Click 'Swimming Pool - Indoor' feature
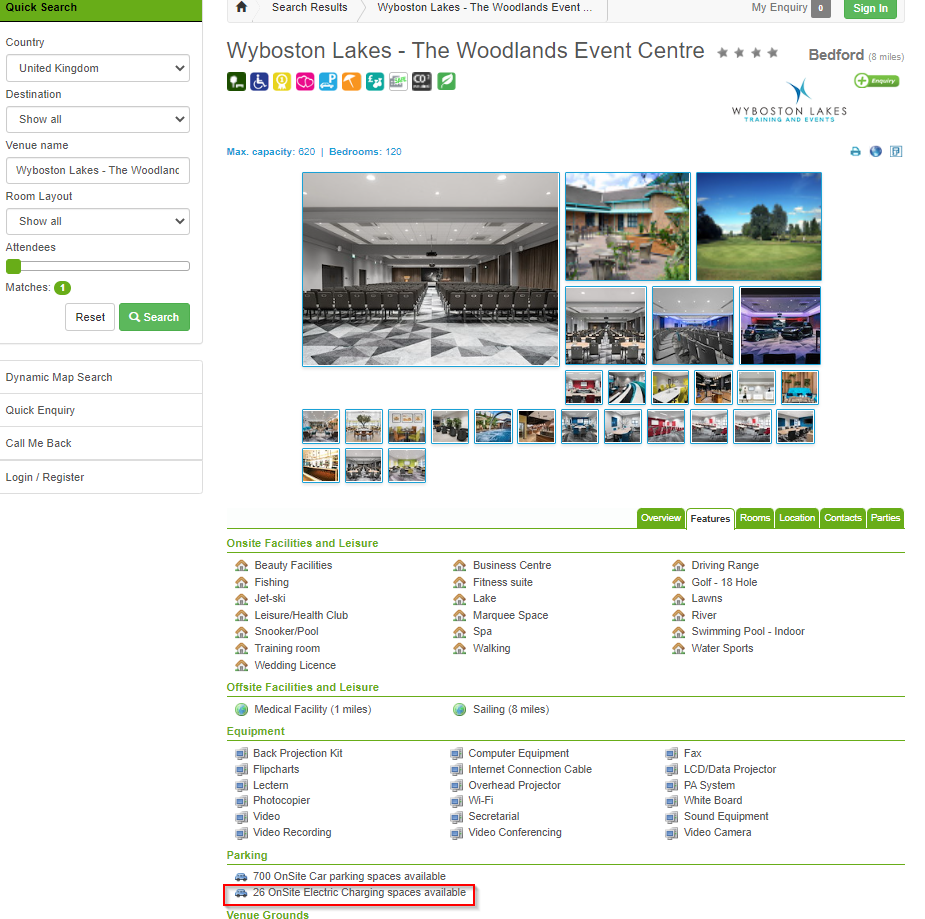Screen dimensions: 925x919 (x=747, y=632)
